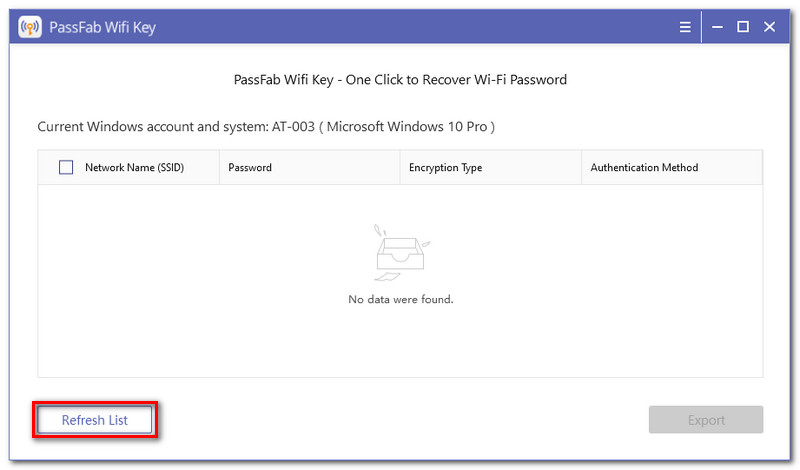Click the Password column header
Screen dimensions: 800x470
[250, 167]
